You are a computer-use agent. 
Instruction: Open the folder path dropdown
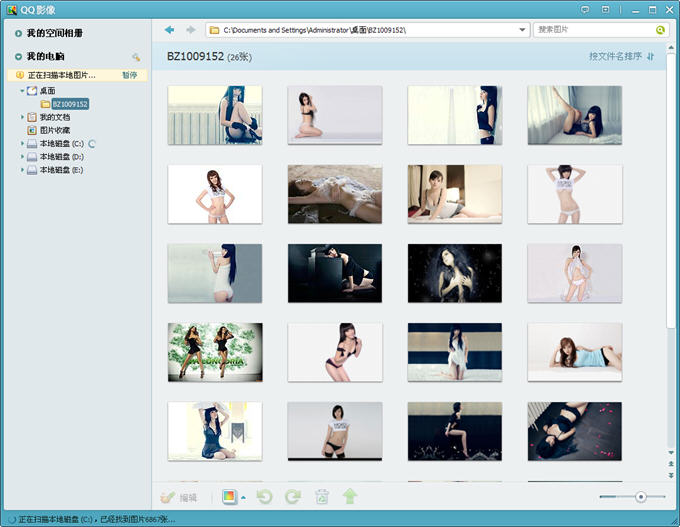point(523,30)
